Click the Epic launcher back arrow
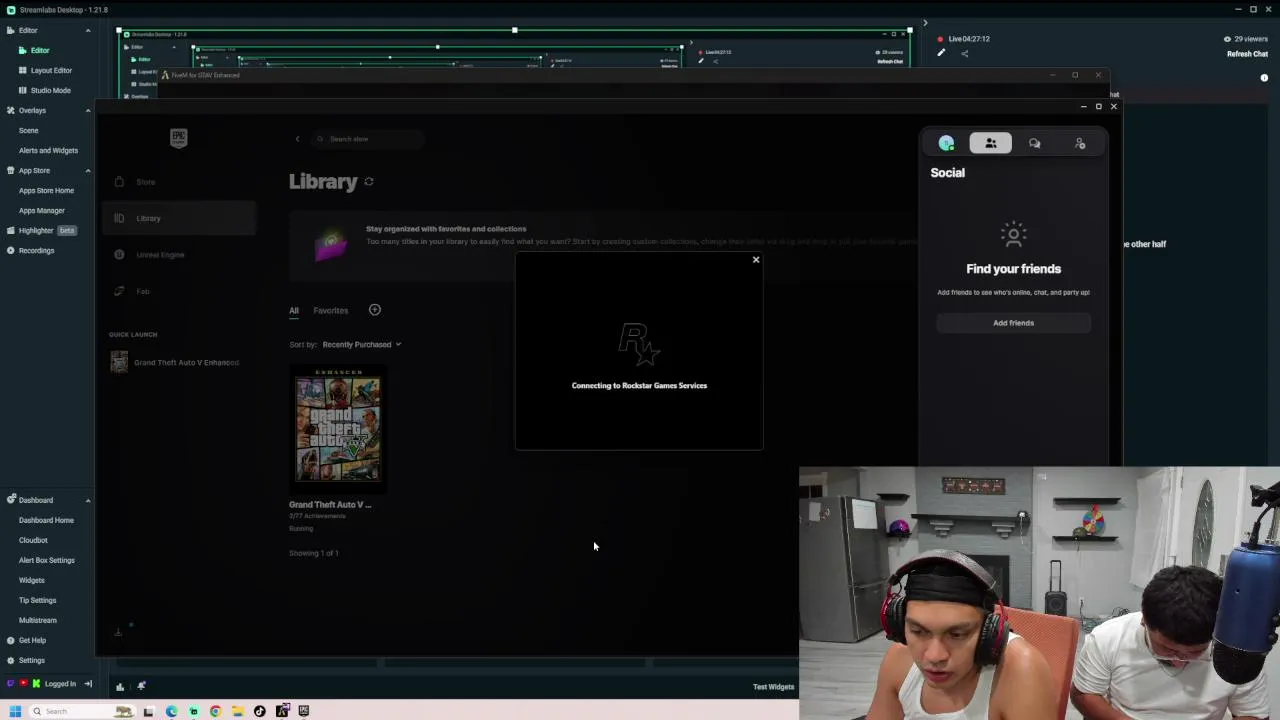 pos(297,139)
